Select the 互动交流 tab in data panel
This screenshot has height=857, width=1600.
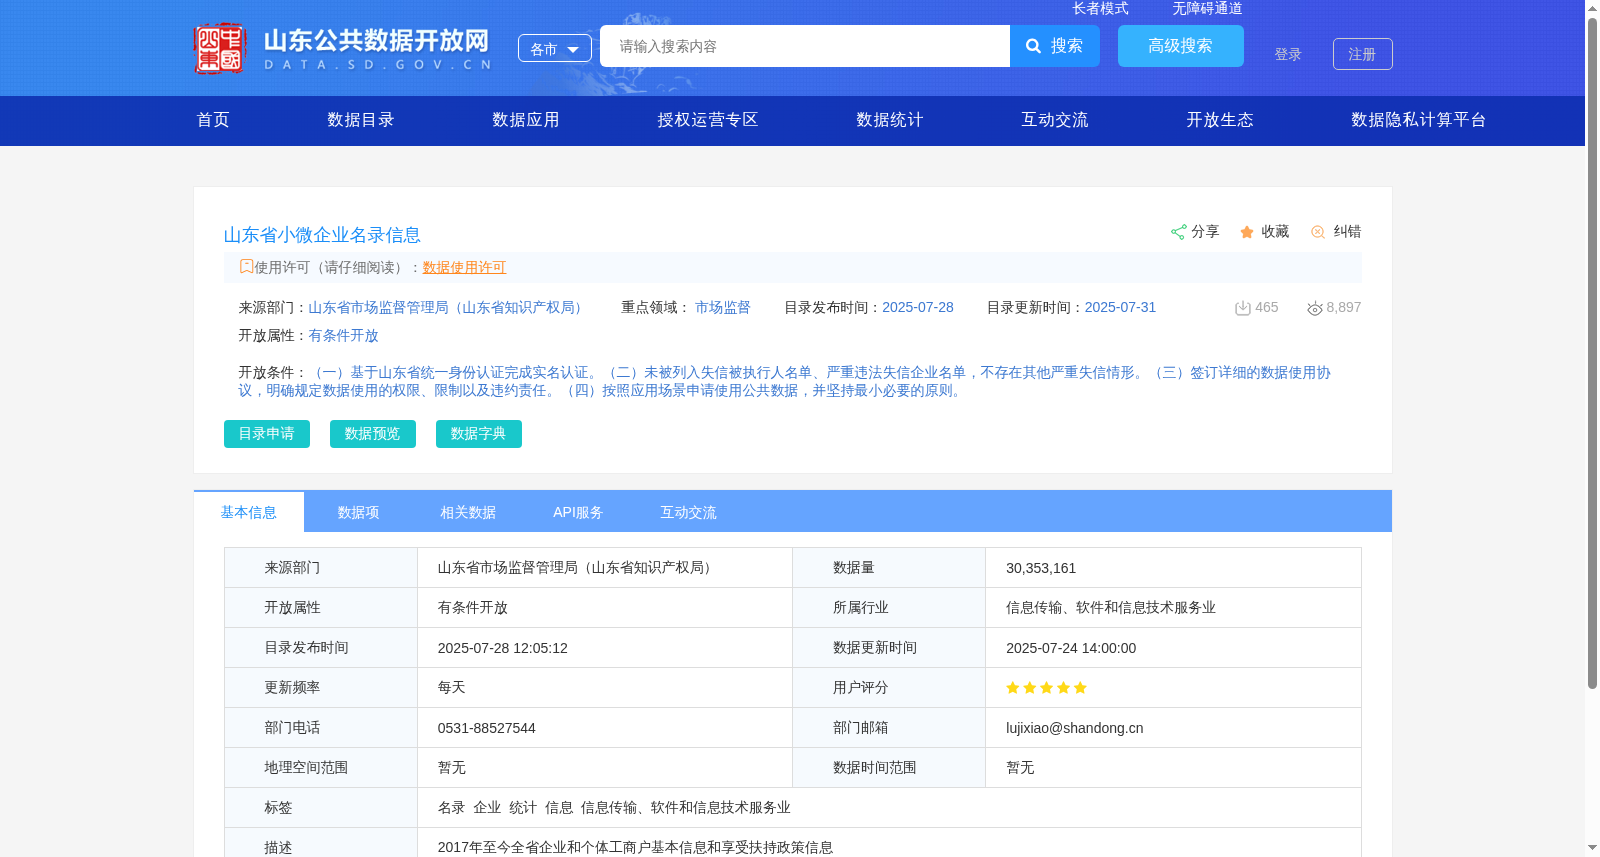click(689, 512)
